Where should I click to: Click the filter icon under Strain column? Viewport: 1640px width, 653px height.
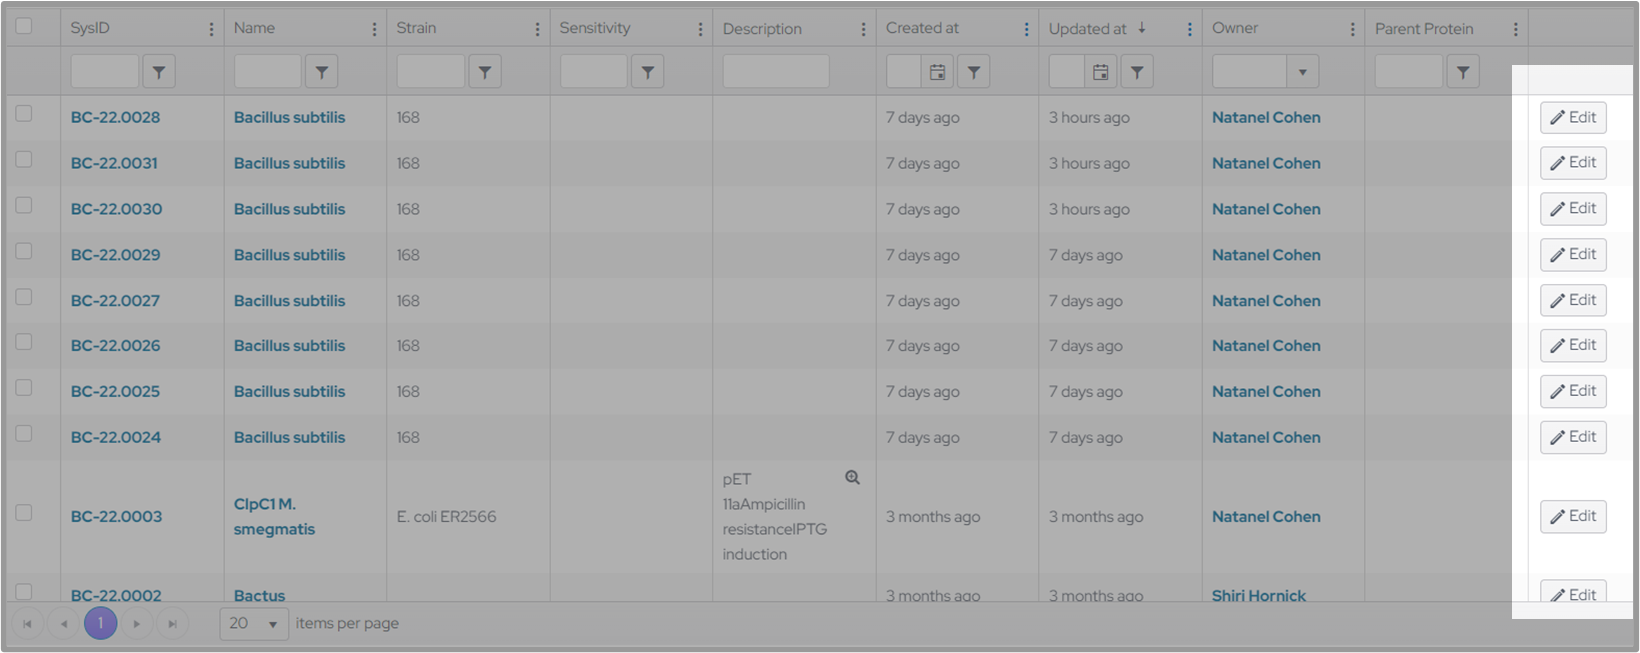click(x=485, y=72)
